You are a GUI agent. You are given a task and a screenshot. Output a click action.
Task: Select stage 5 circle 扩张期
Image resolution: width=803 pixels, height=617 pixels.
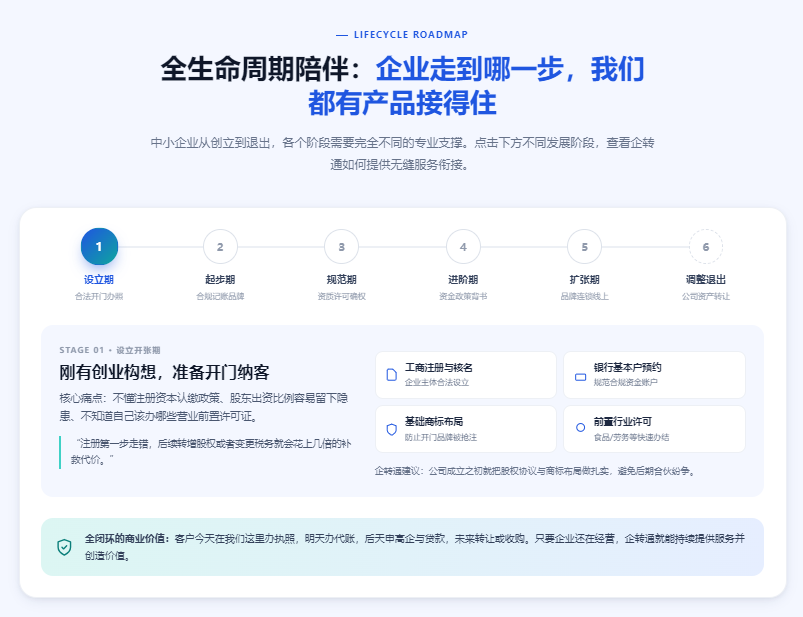tap(584, 247)
